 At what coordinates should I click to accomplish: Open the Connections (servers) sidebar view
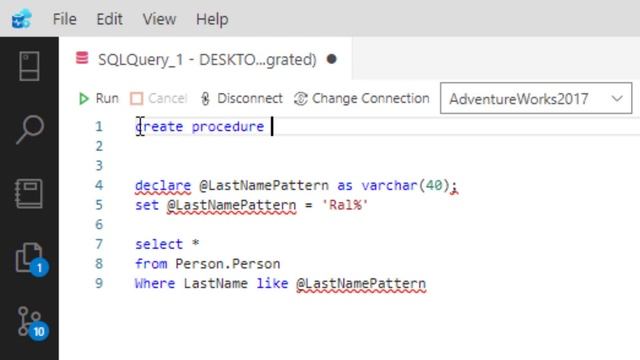[29, 66]
